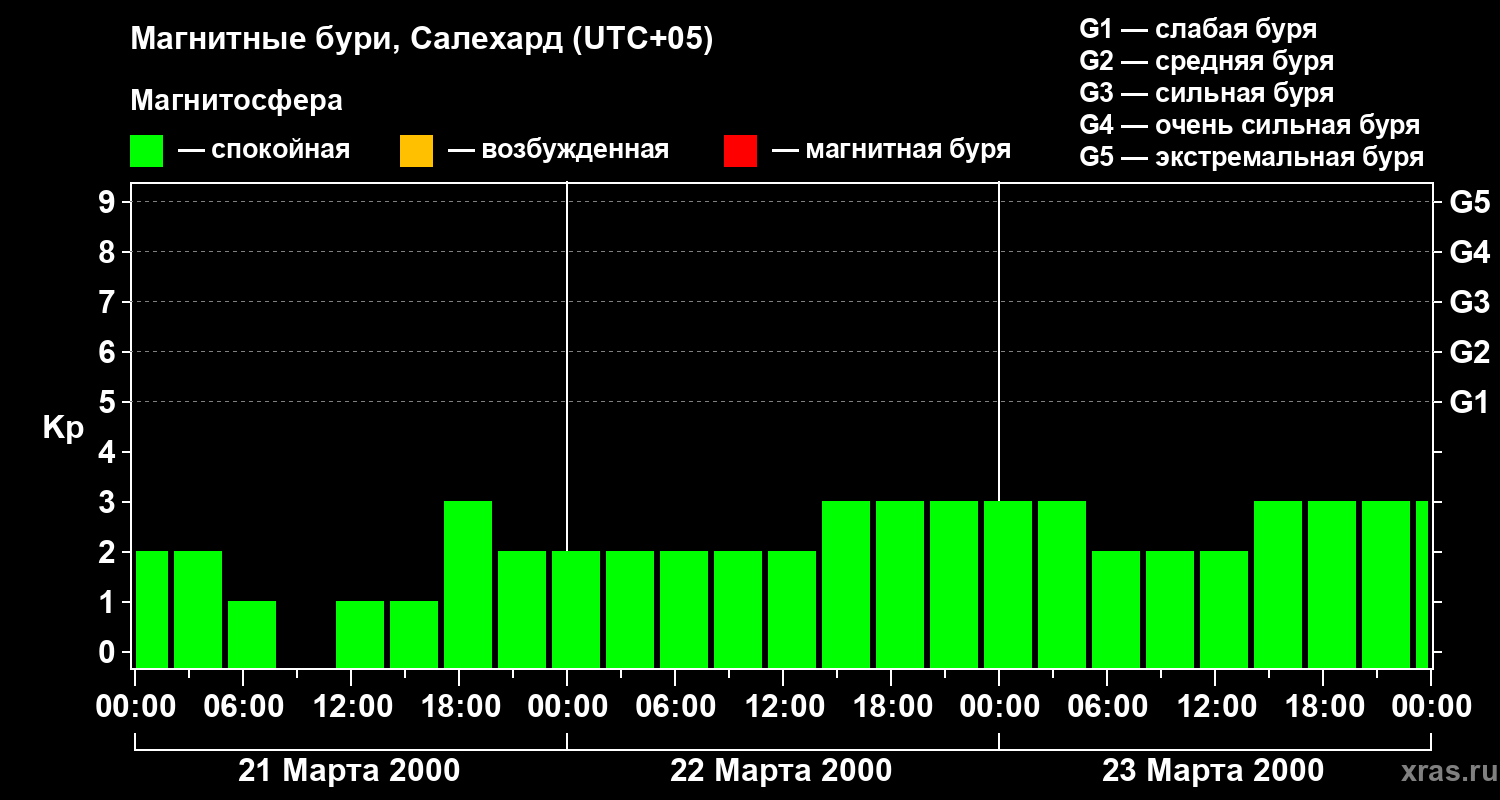Click the 'G3 — сильная буря' legend line
The height and width of the screenshot is (800, 1500).
tap(1206, 93)
